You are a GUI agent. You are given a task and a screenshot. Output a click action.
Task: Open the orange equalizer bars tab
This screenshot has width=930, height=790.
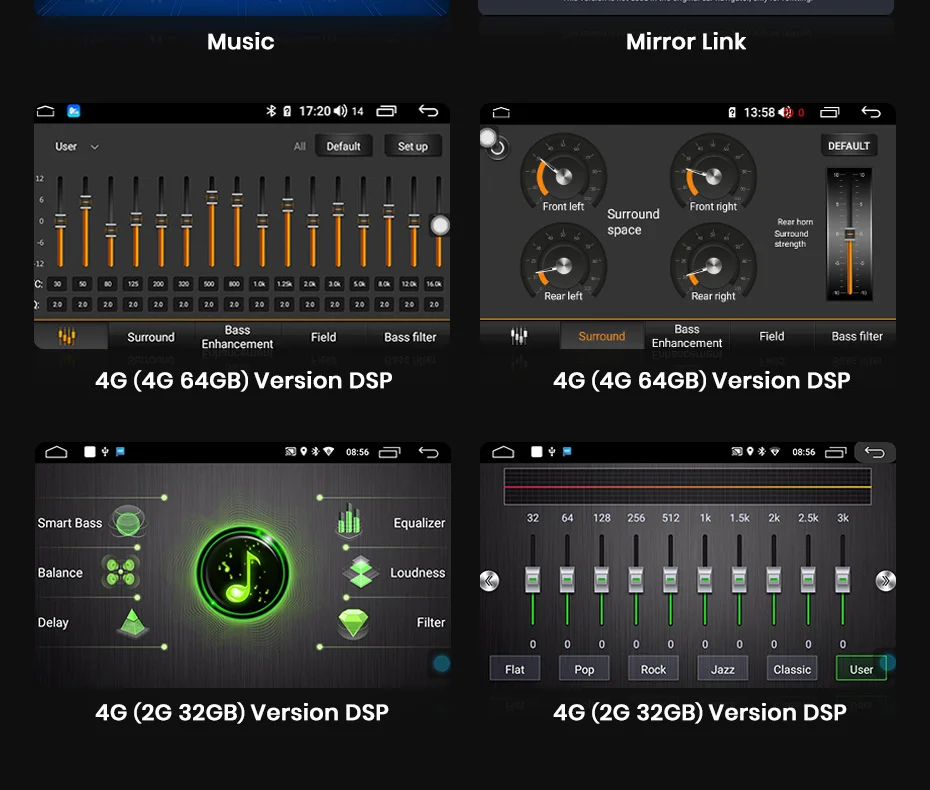point(66,336)
